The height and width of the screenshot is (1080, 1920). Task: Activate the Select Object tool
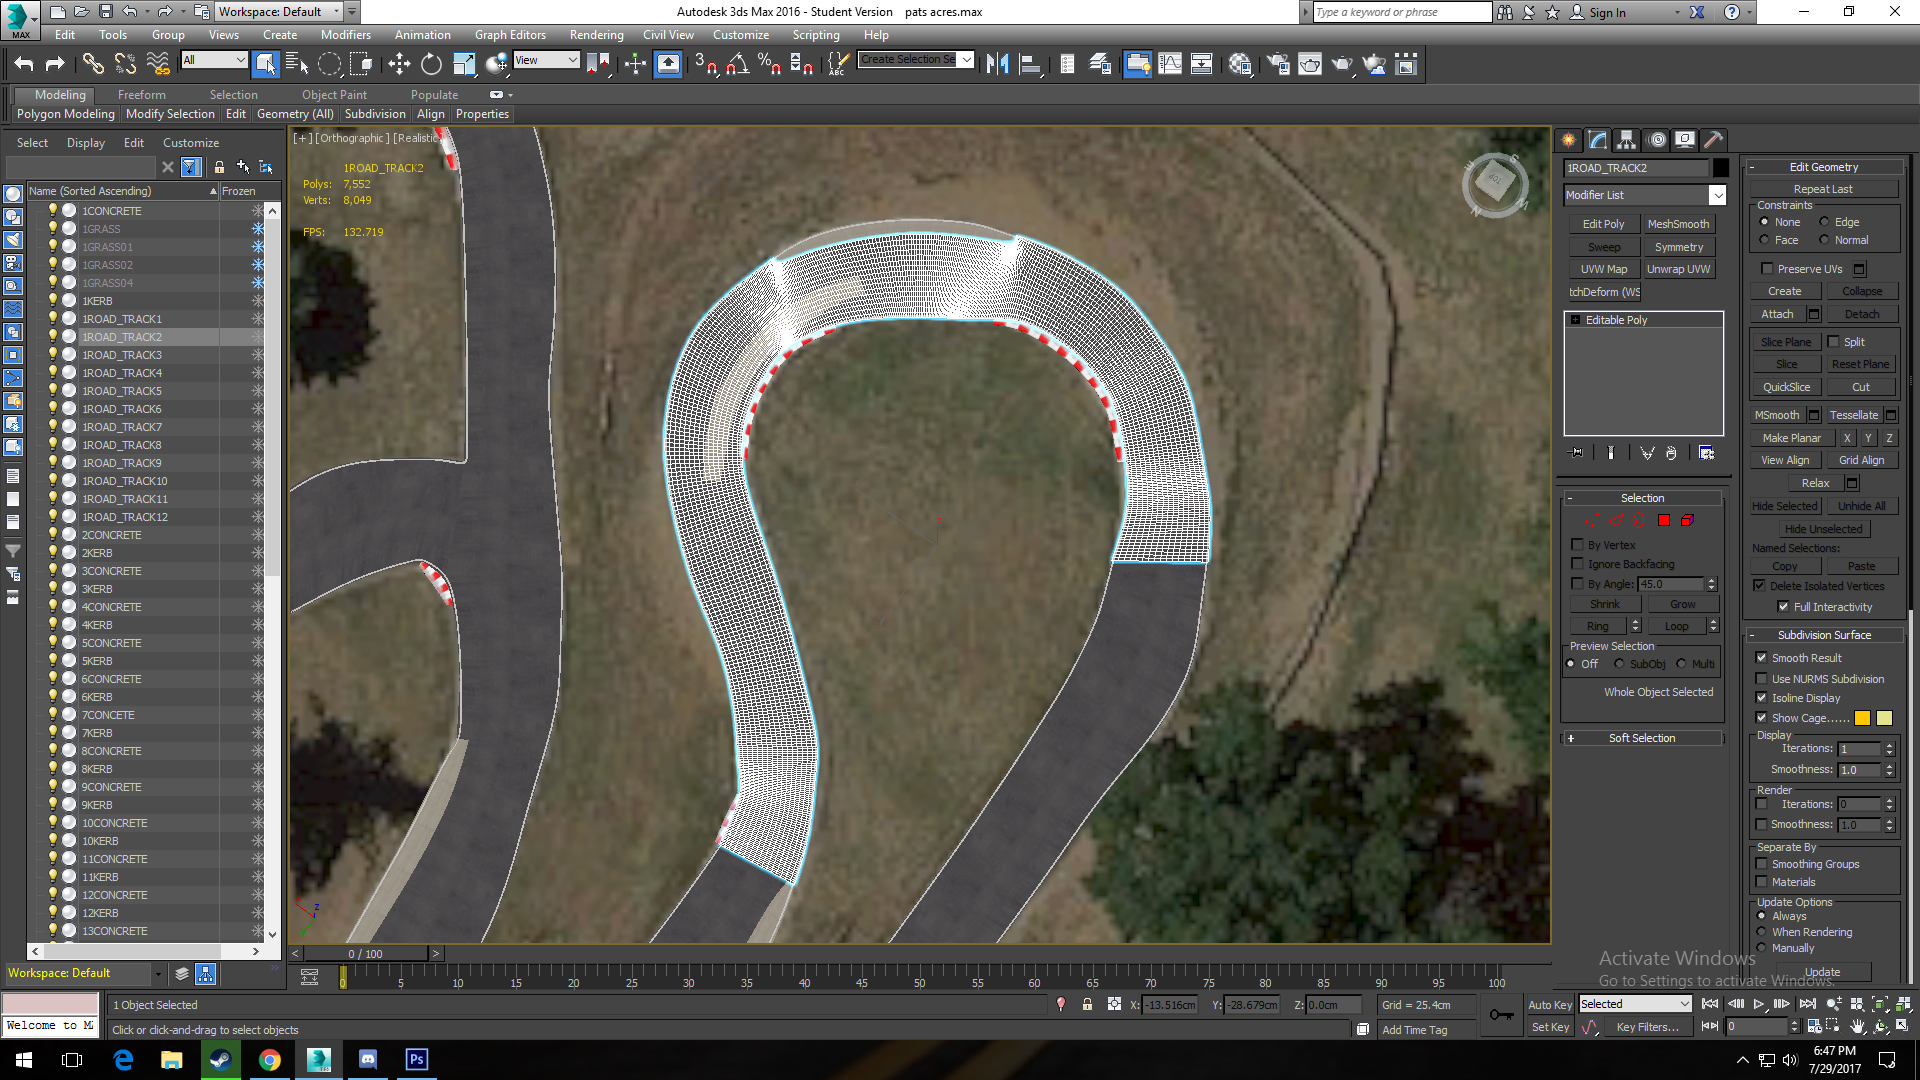(265, 65)
